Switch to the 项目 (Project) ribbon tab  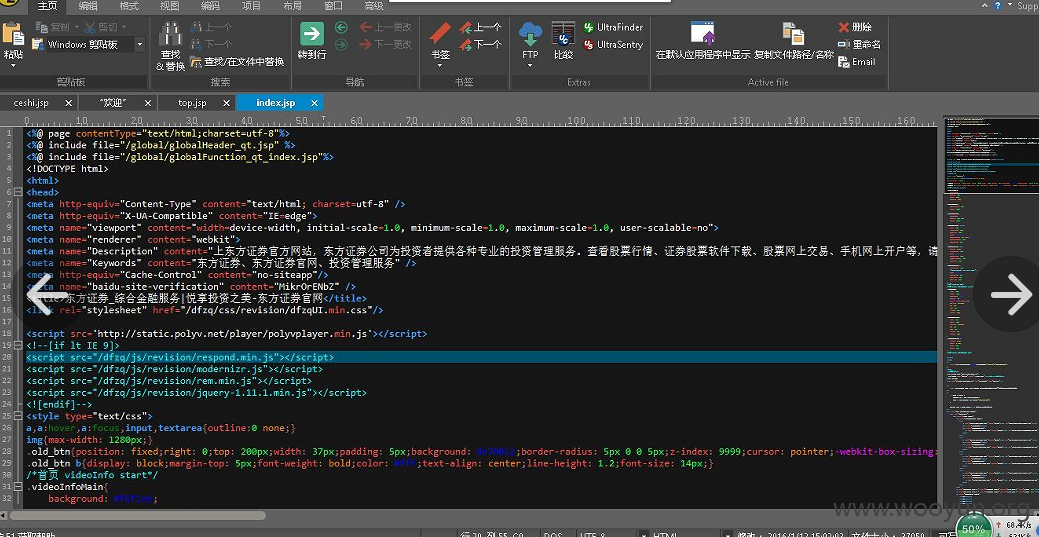(x=252, y=7)
